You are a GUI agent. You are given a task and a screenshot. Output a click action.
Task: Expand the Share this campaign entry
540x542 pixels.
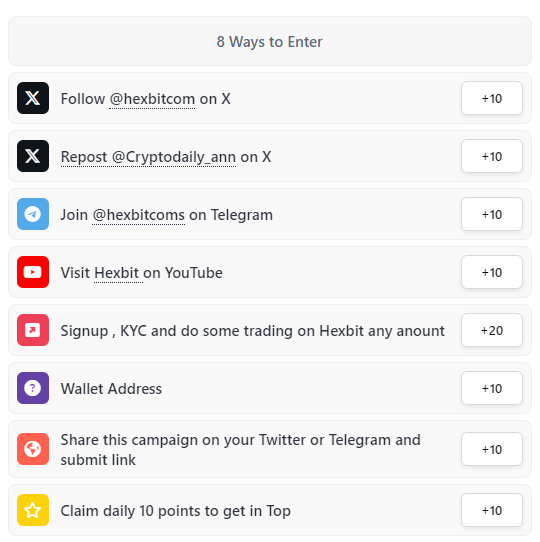click(270, 449)
